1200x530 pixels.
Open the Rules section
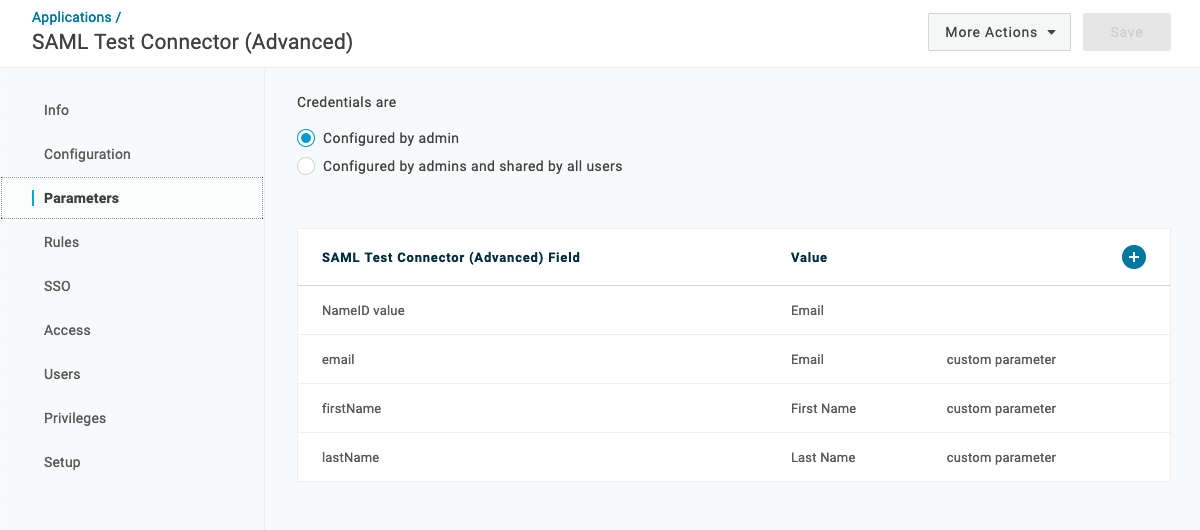click(61, 242)
